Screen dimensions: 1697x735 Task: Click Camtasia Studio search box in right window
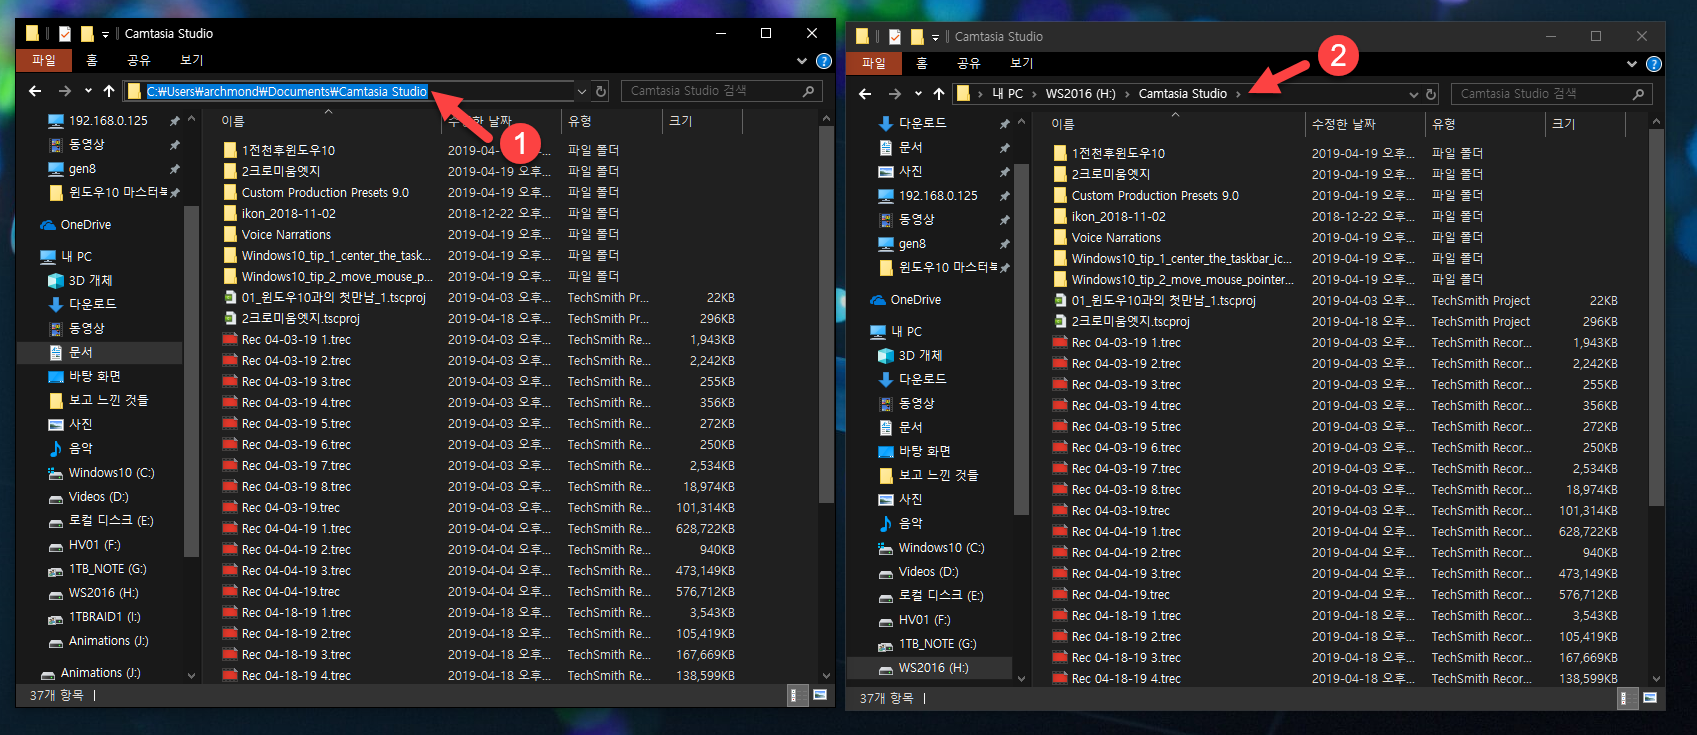pyautogui.click(x=1551, y=94)
